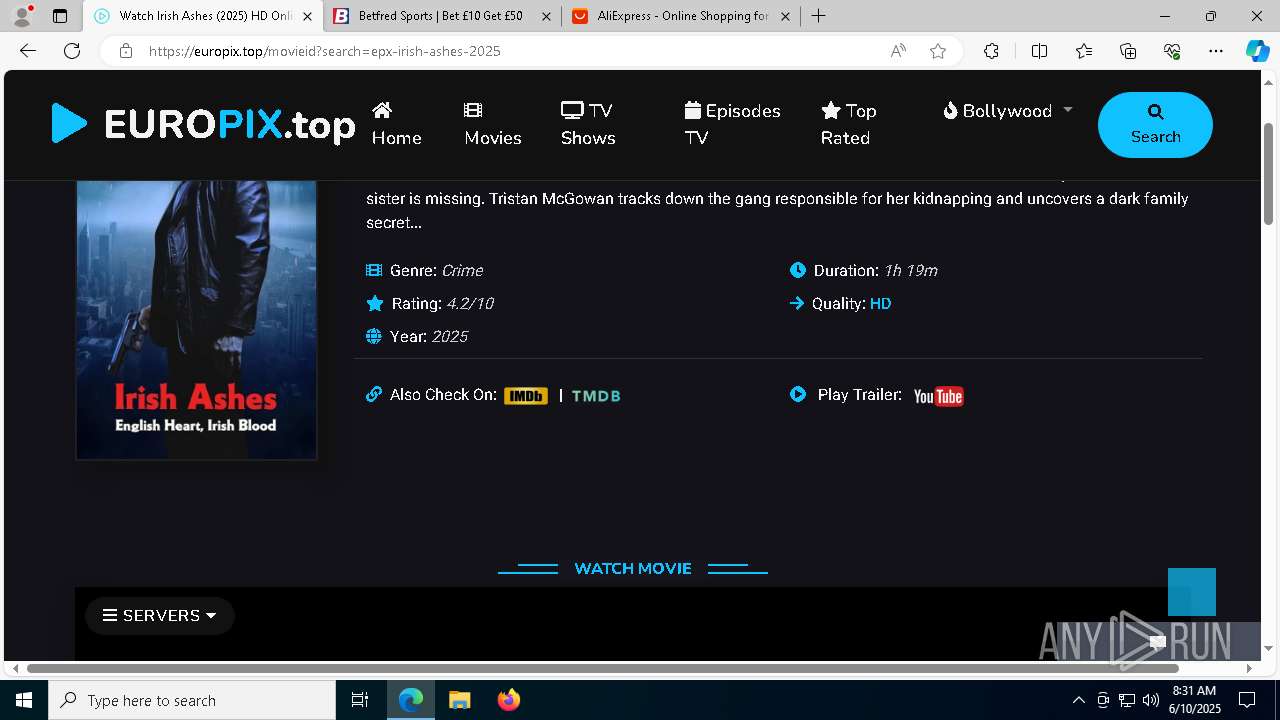Open the browser profile icon
The width and height of the screenshot is (1280, 720).
[22, 16]
